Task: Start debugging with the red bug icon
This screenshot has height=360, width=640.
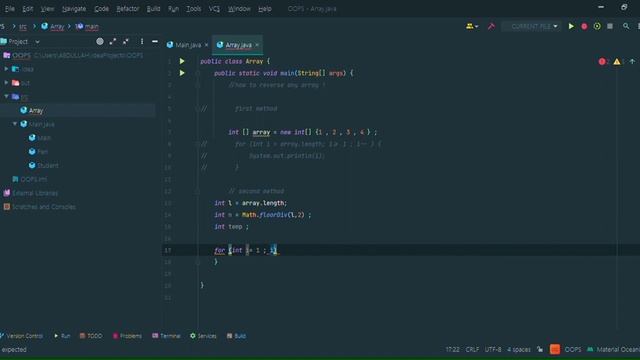Action: 584,26
